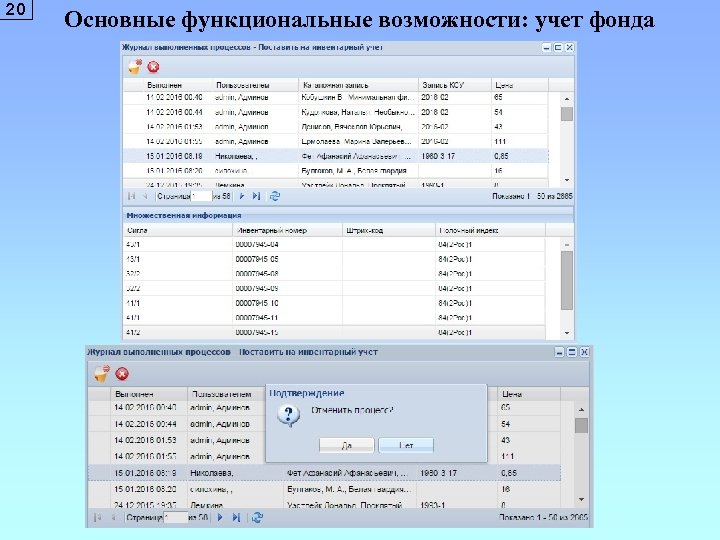
Task: Go to first page in lower window
Action: pos(98,518)
